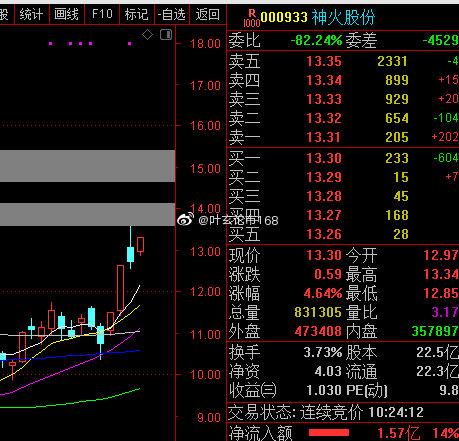Screen dimensions: 459x441
Task: Click 换手 value 3.73%
Action: tap(323, 352)
